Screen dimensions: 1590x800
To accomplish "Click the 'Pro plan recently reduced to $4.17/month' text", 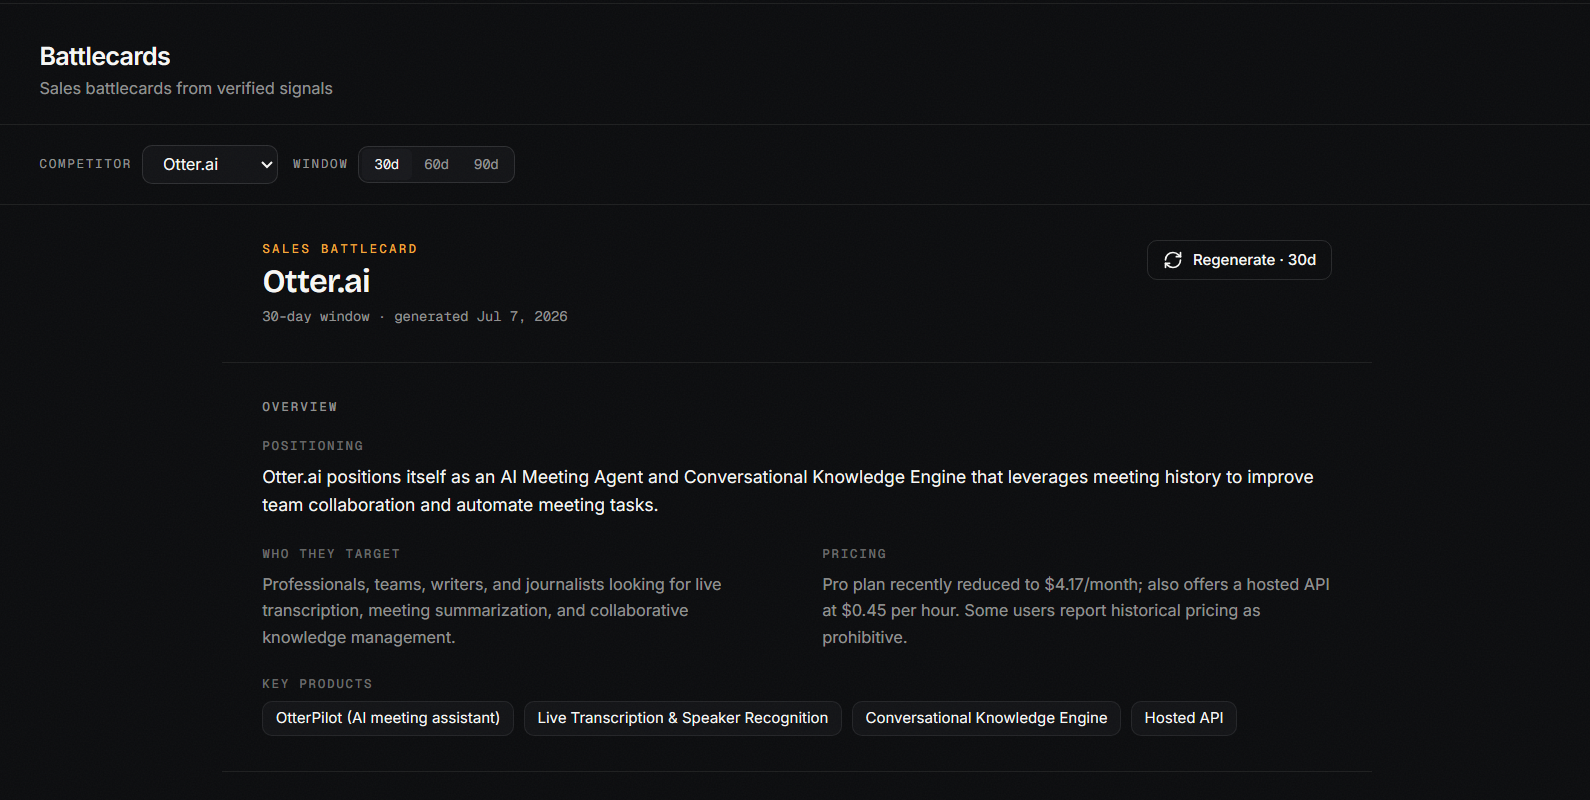I will point(1076,611).
